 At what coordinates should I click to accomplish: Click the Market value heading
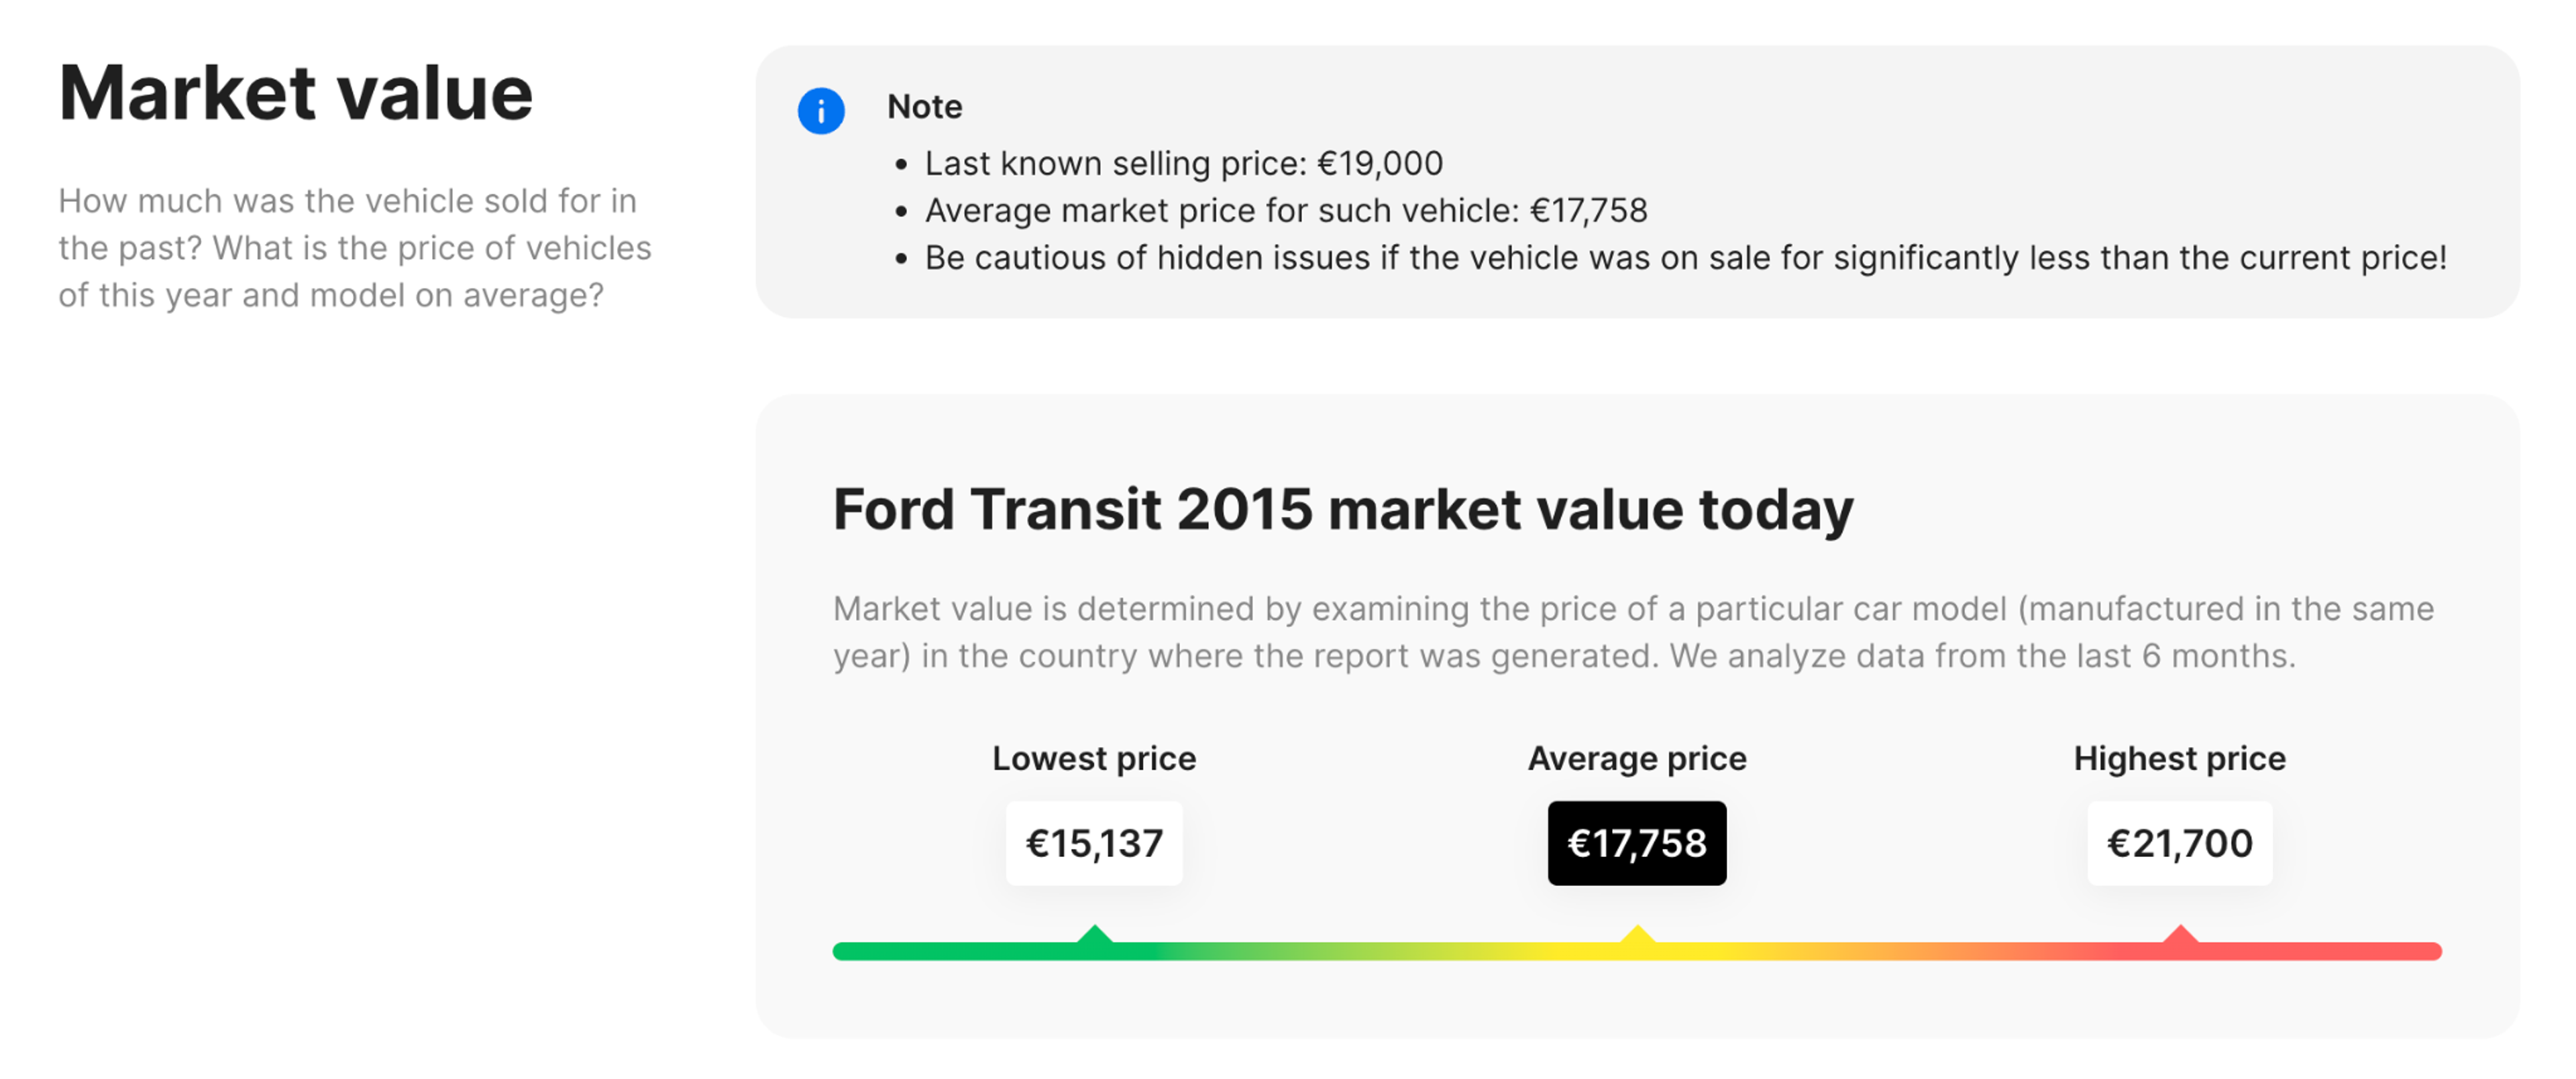[296, 93]
